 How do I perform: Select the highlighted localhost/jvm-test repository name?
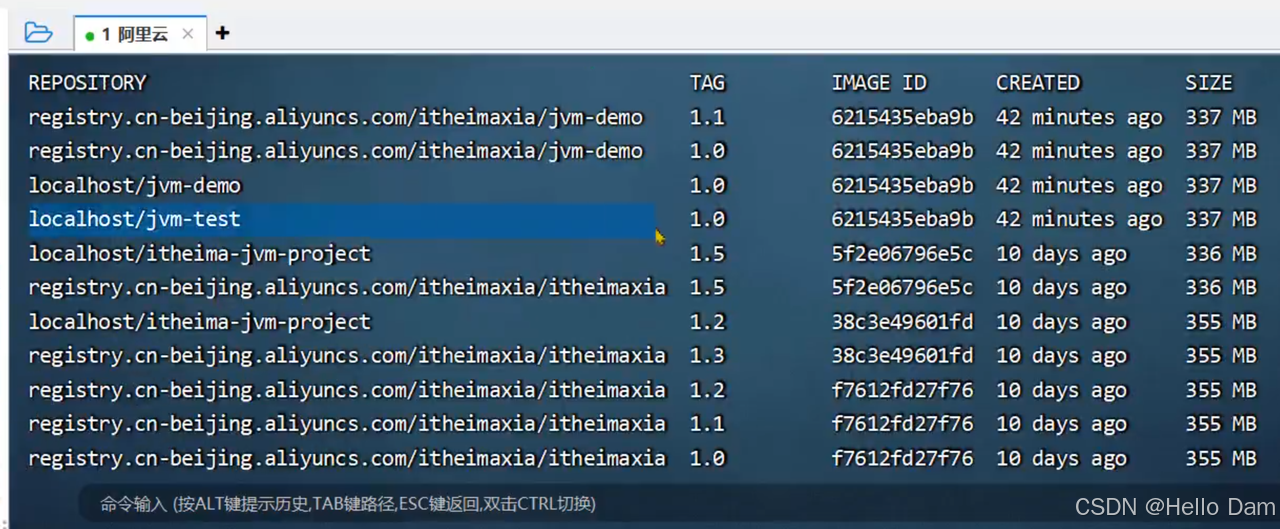click(134, 219)
